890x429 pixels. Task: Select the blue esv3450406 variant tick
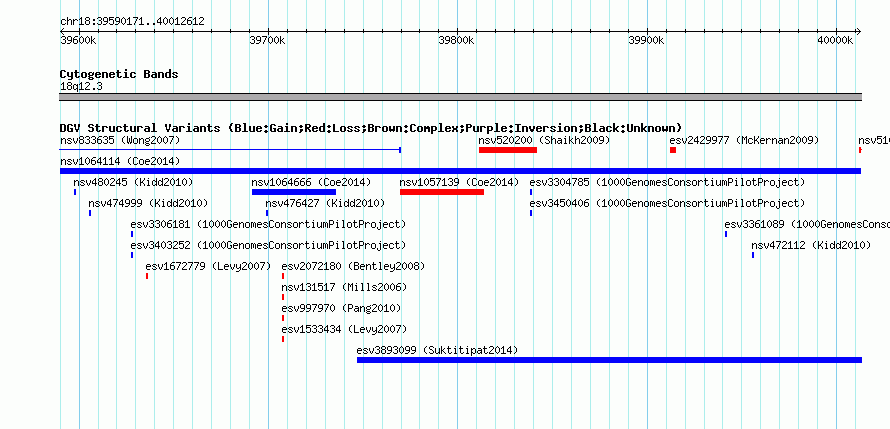coord(531,213)
